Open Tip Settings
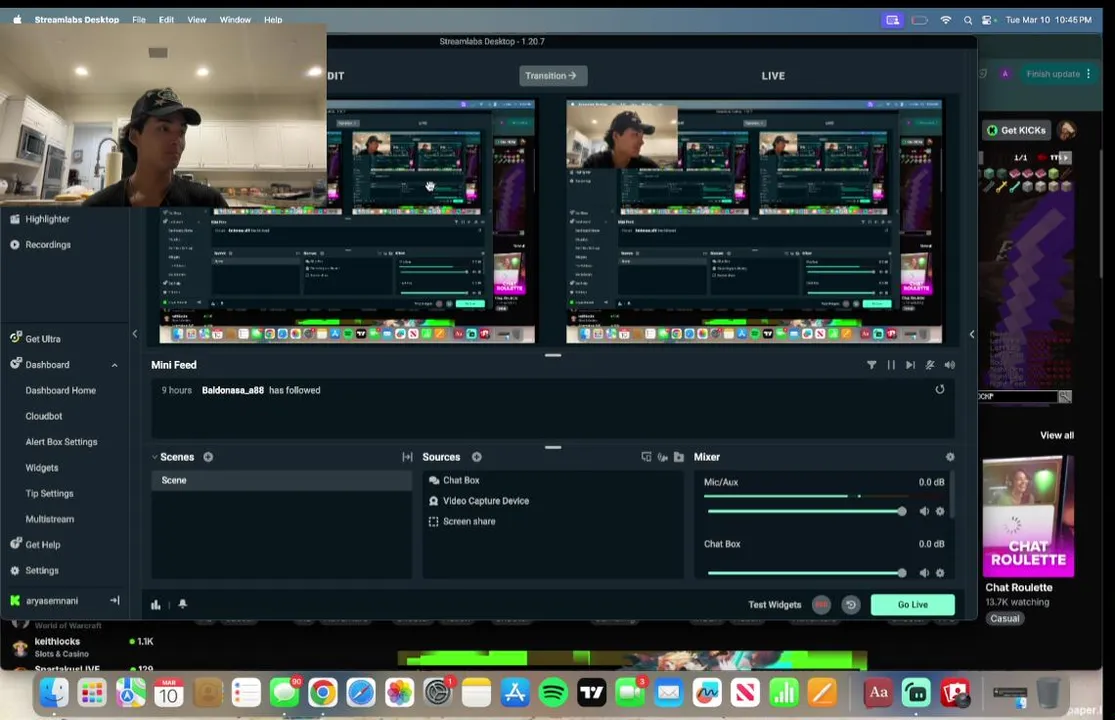 click(x=49, y=493)
